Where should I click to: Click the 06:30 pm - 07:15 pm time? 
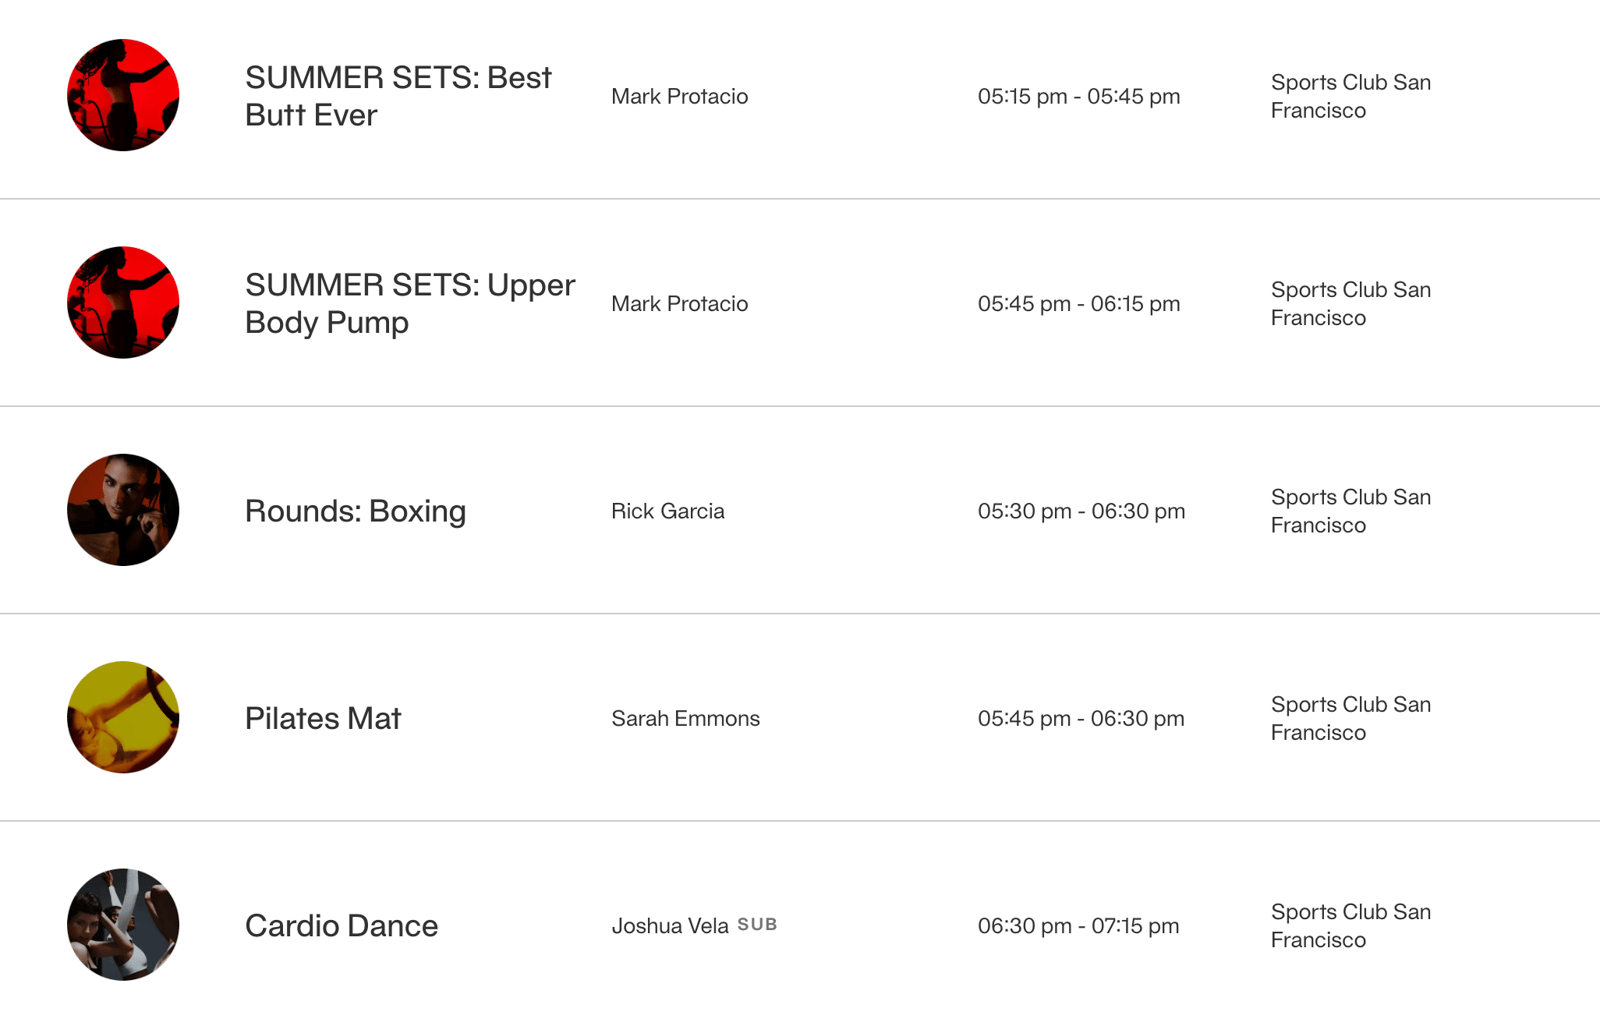tap(1078, 926)
